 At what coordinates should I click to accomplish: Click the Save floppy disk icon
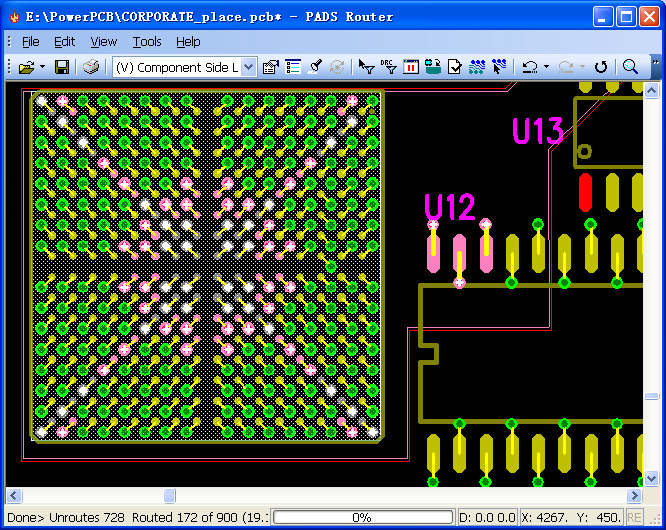pos(62,67)
